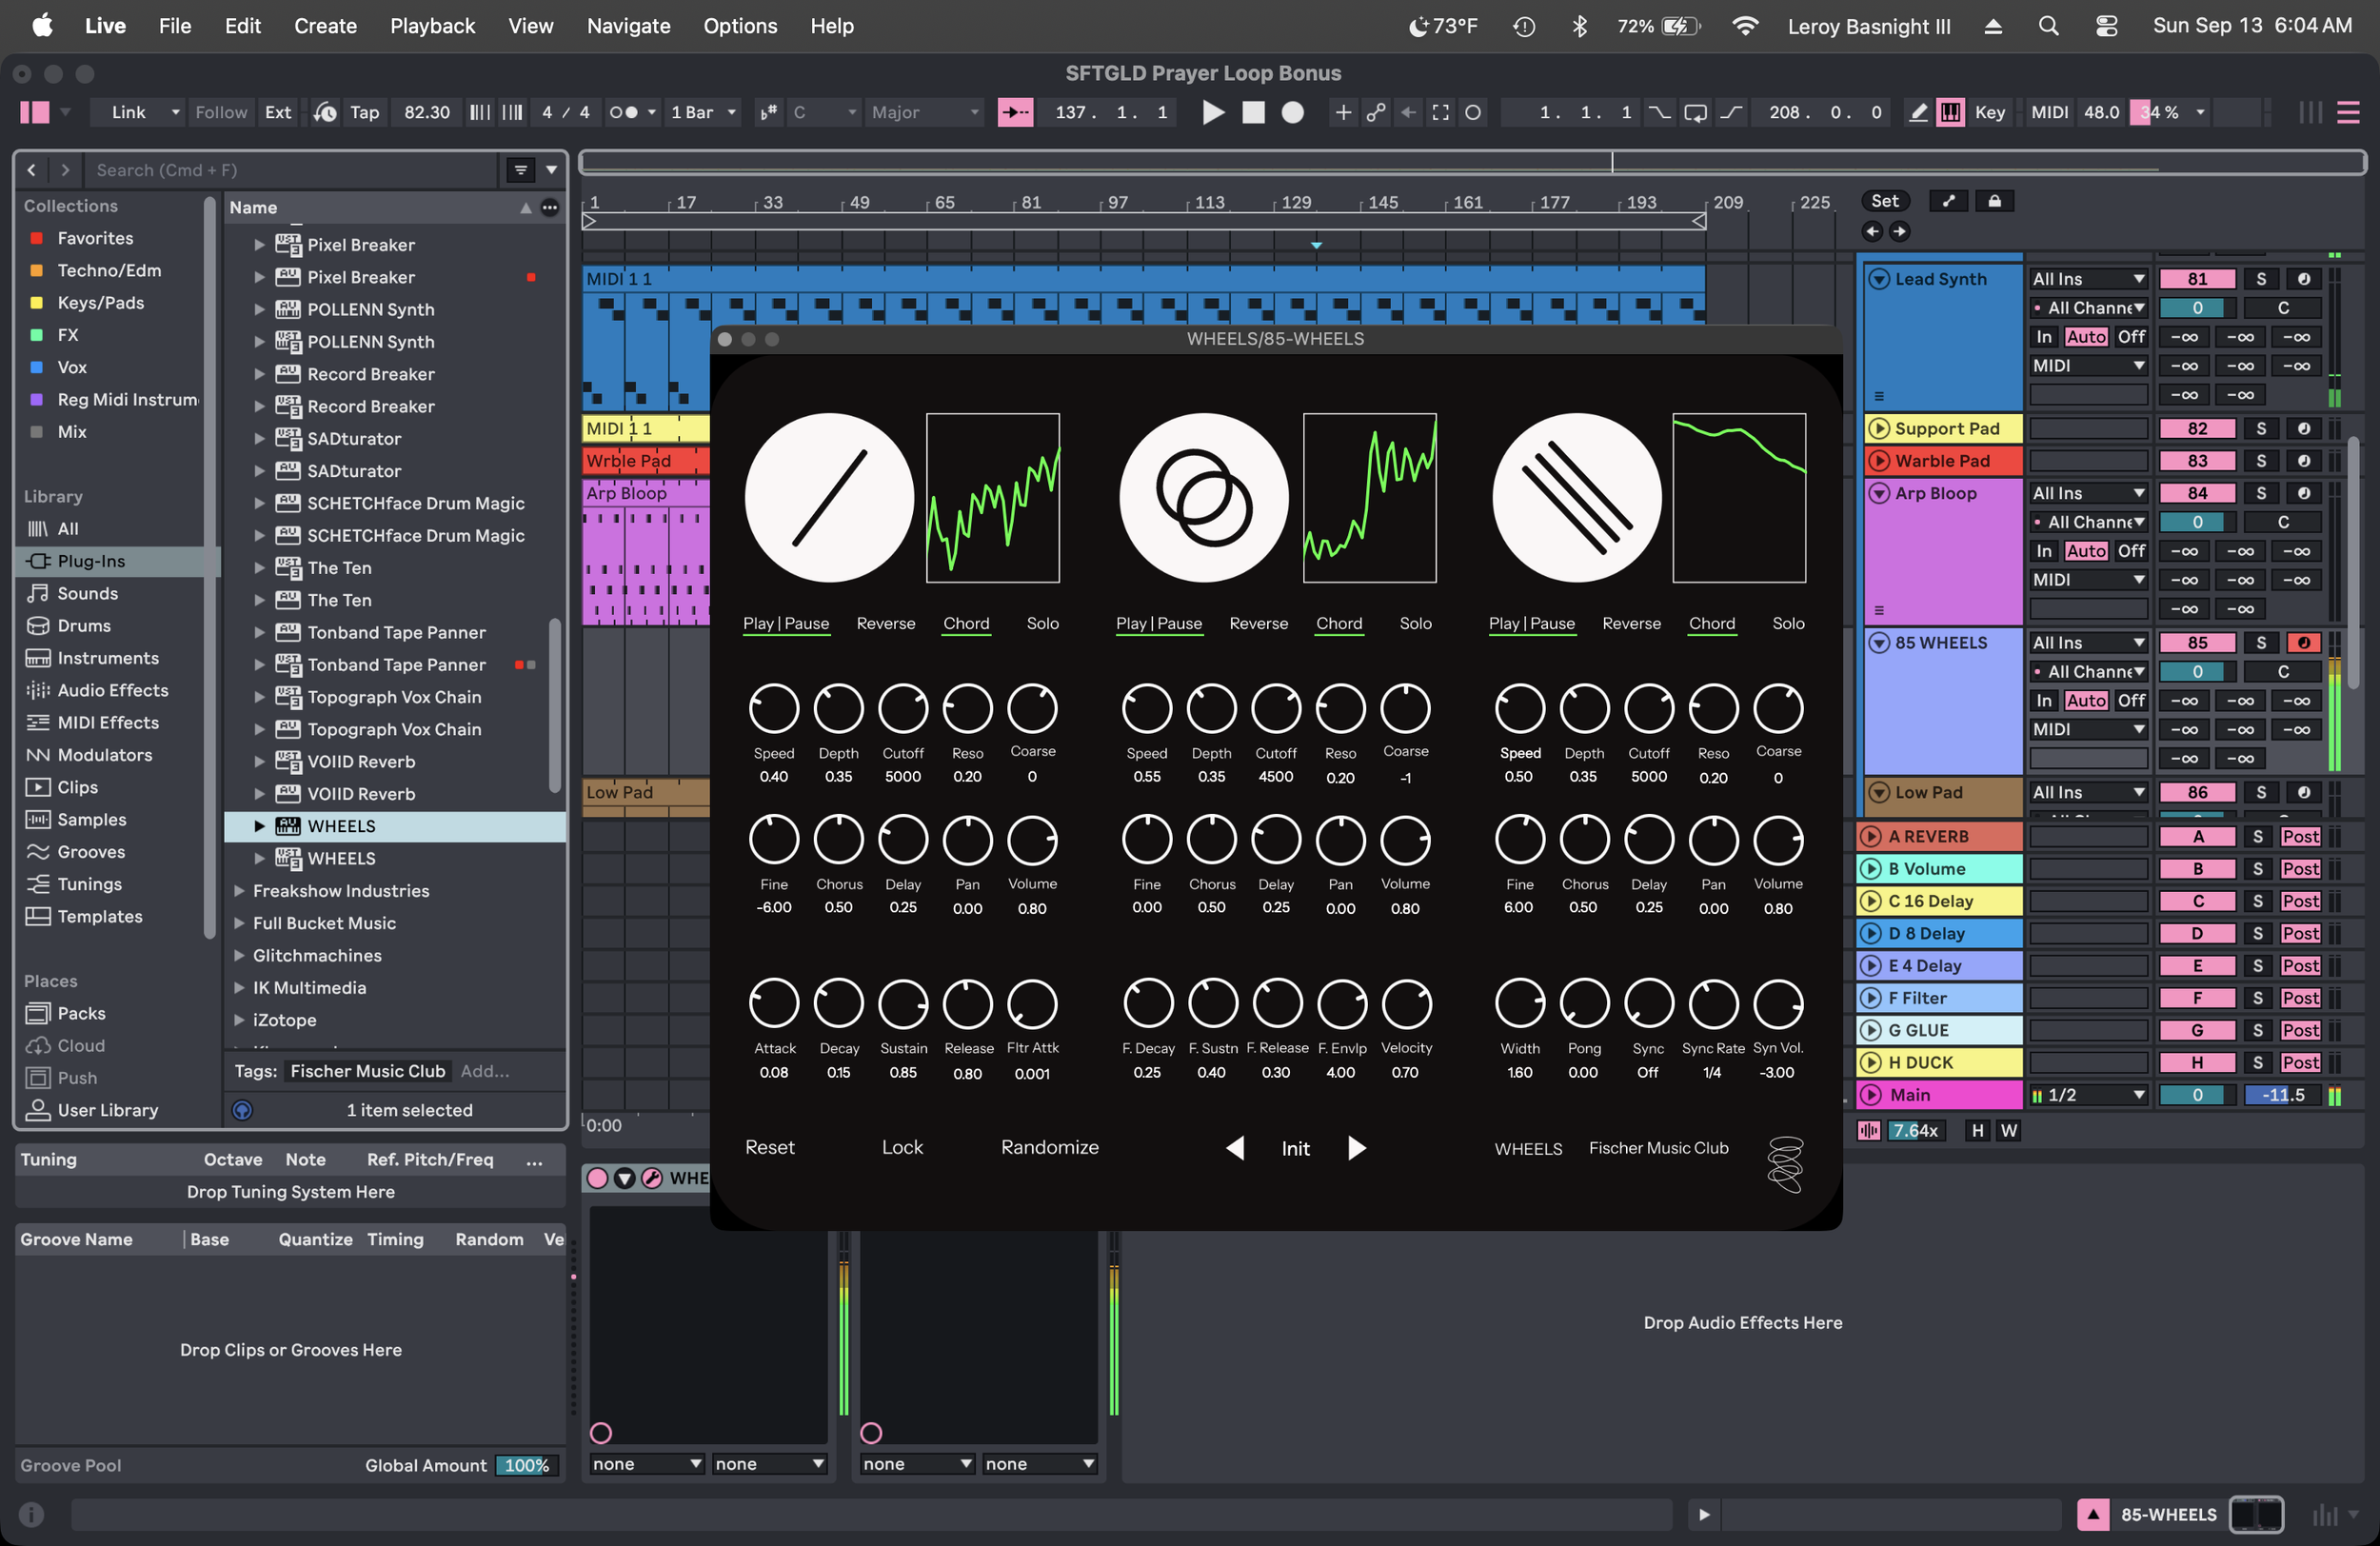Click the Capture MIDI icon
This screenshot has width=2380, height=1546.
1440,113
